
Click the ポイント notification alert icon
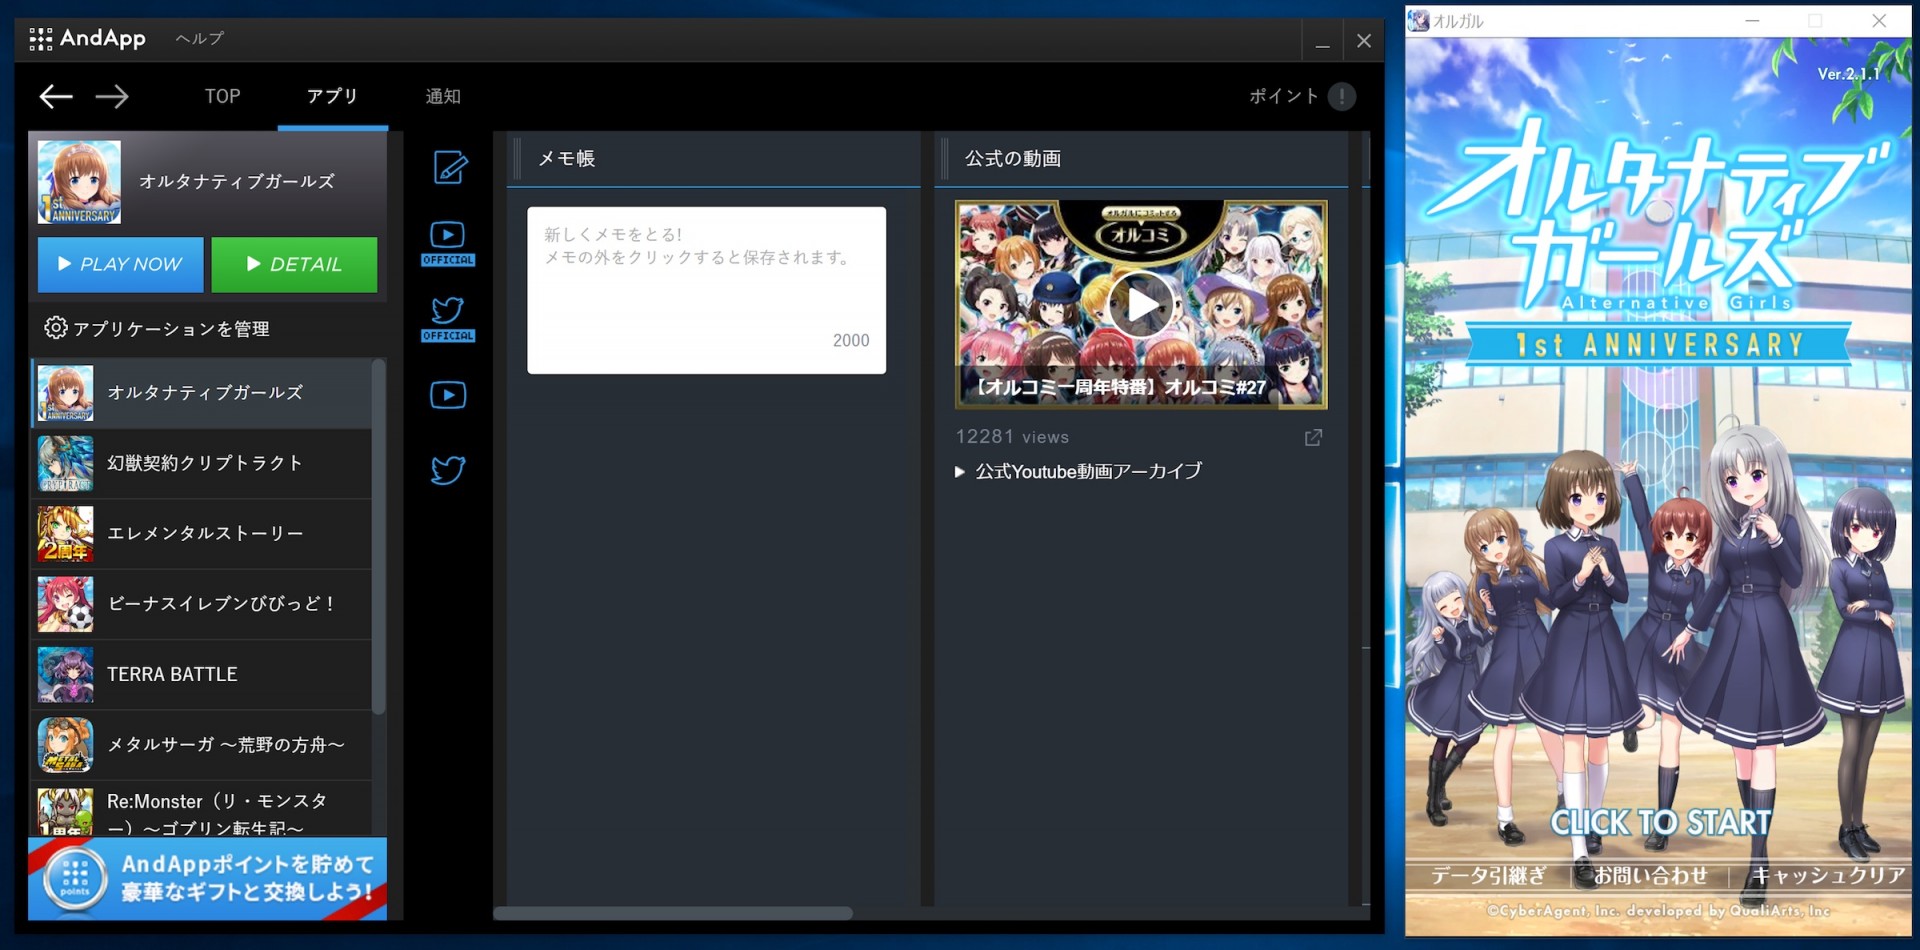click(x=1342, y=96)
